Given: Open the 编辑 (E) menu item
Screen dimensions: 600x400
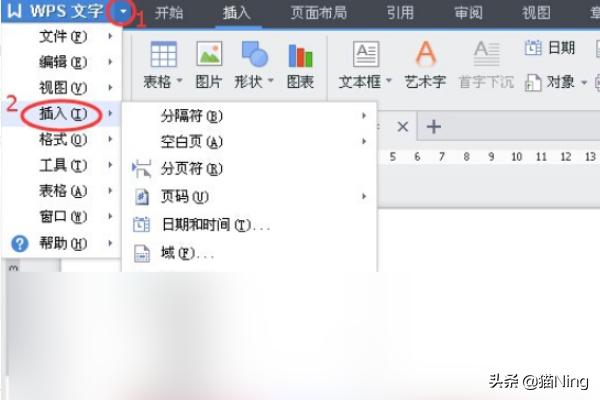Looking at the screenshot, I should coord(63,62).
